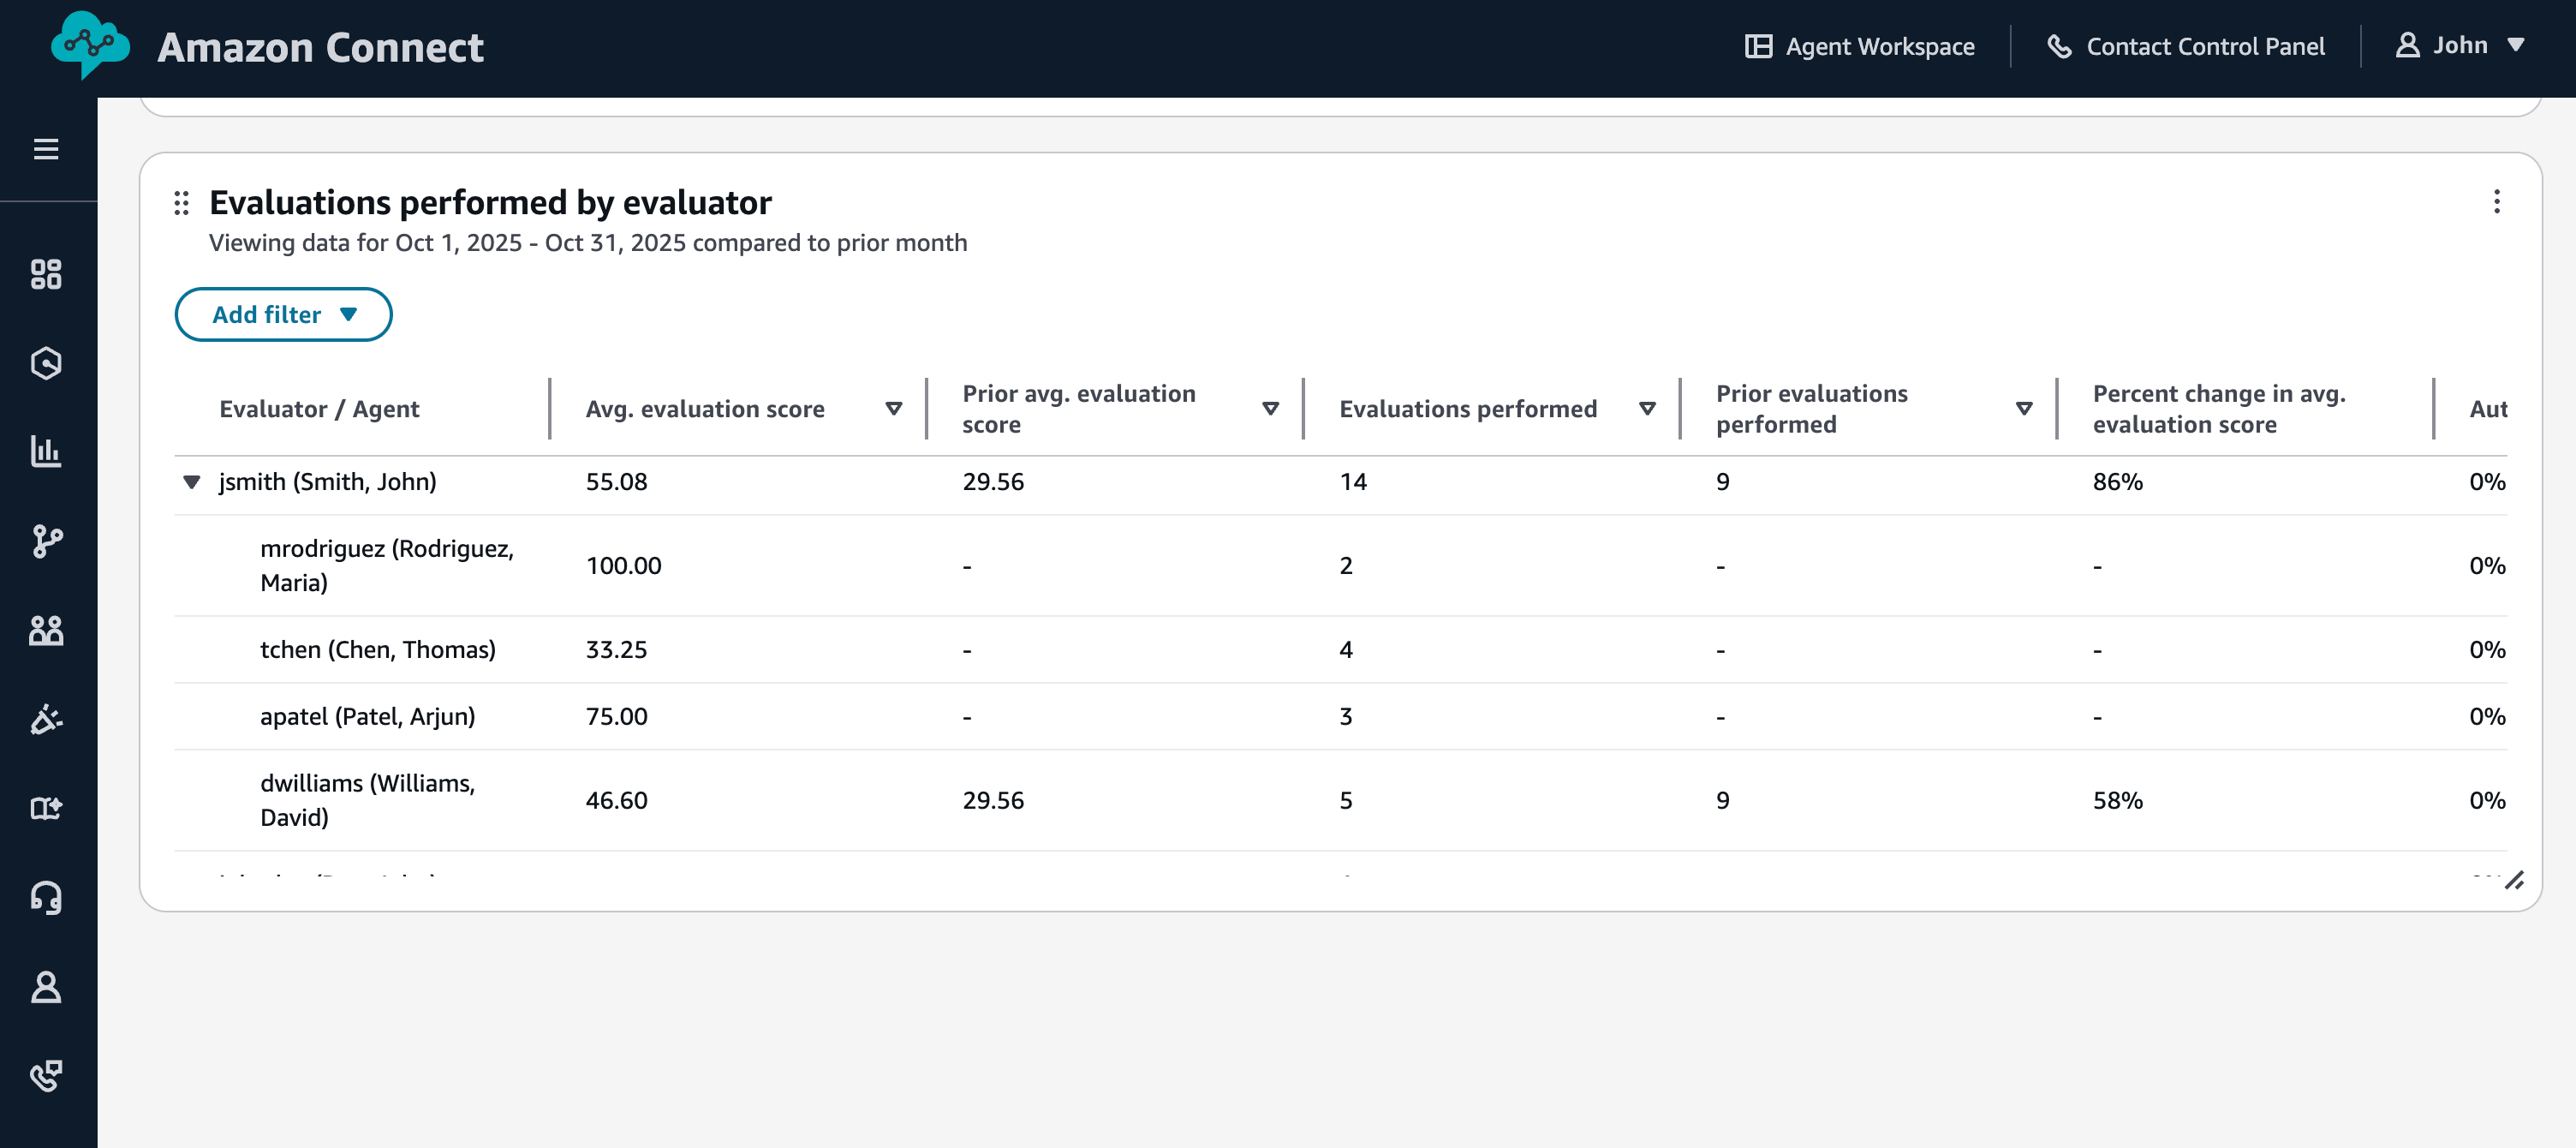Open the Flows branching icon in sidebar
This screenshot has height=1148, width=2576.
(x=44, y=541)
